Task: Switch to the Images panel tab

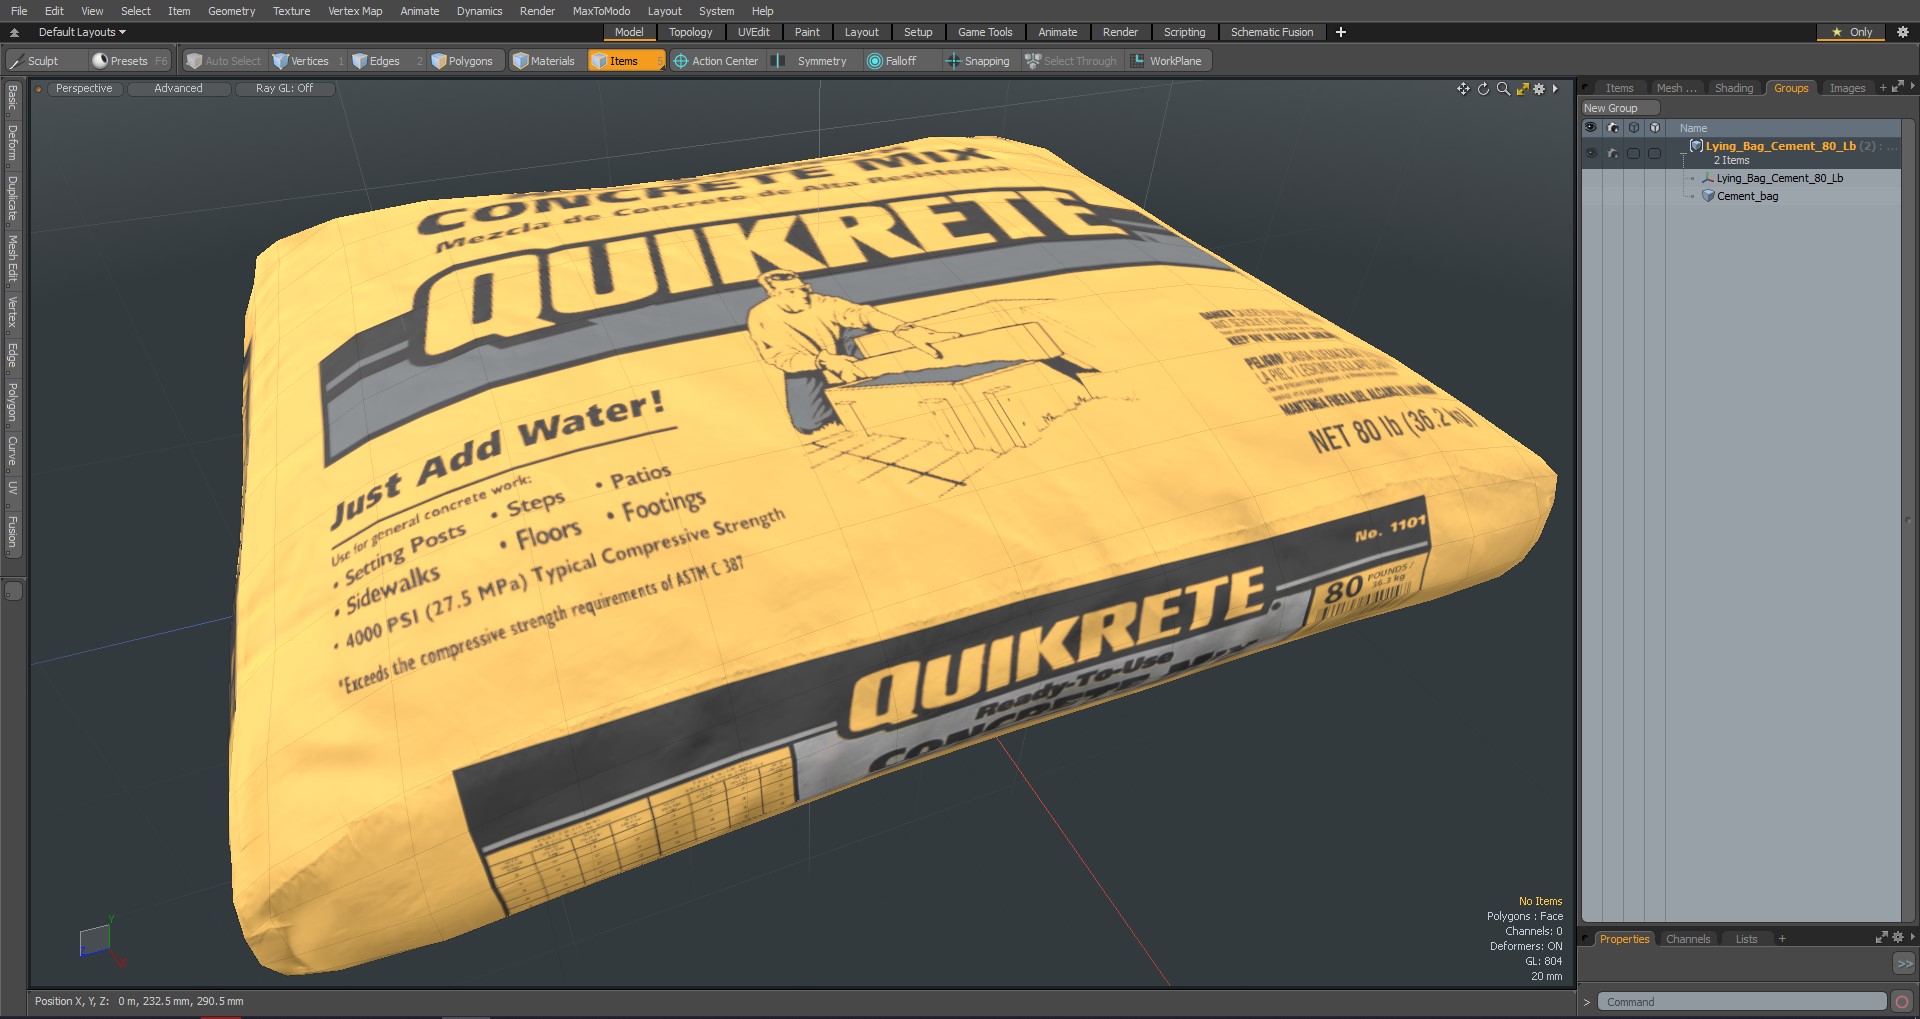Action: click(1847, 88)
